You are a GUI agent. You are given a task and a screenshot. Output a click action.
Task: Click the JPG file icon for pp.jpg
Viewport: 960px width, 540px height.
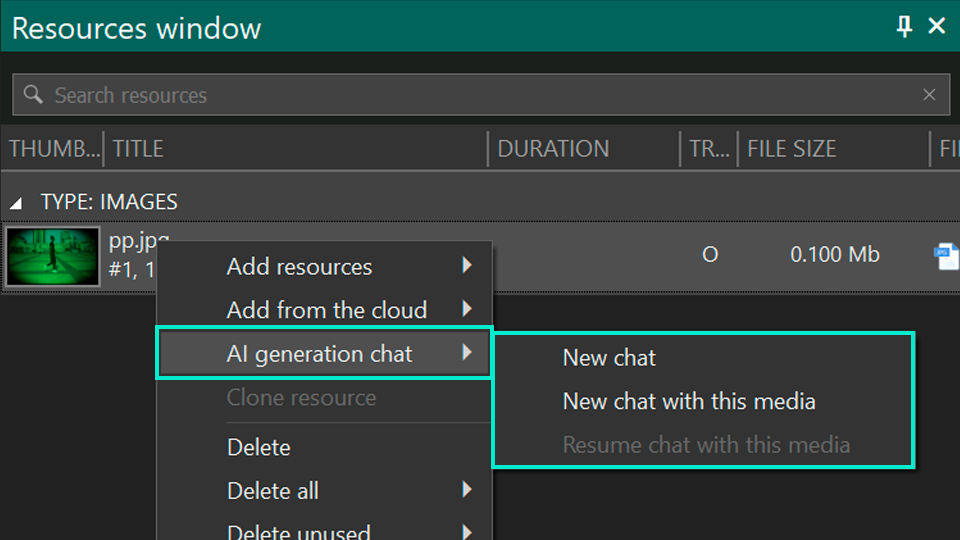pyautogui.click(x=947, y=256)
